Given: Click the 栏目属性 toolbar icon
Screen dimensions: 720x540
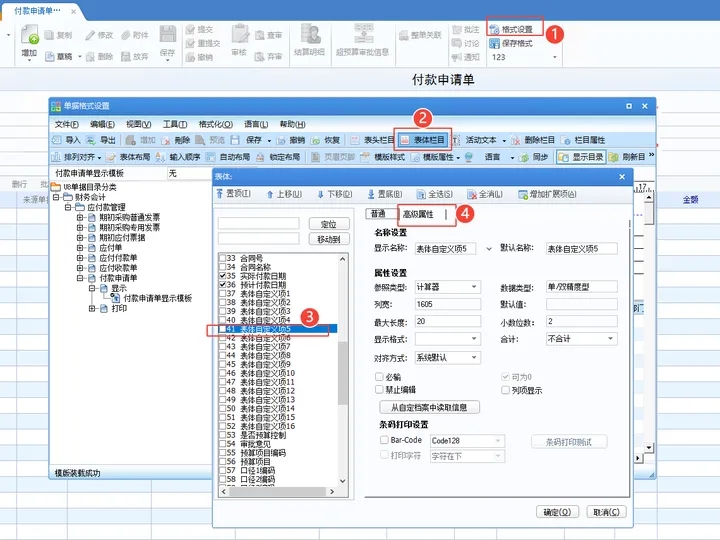Looking at the screenshot, I should click(x=566, y=140).
